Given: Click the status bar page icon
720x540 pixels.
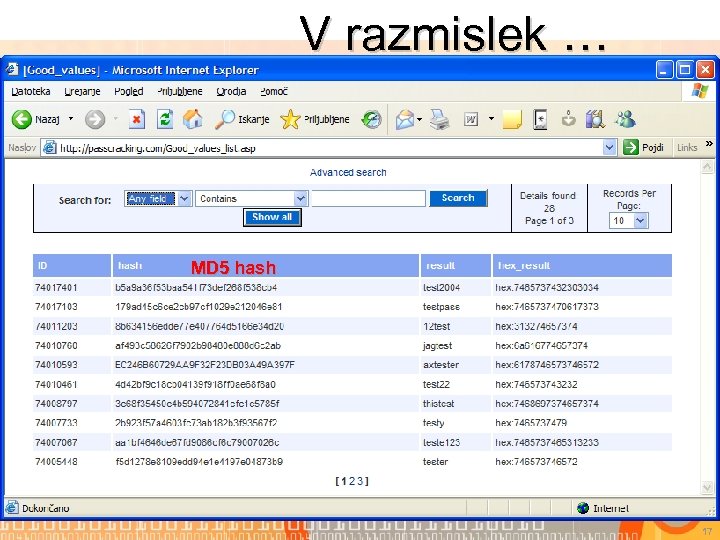Looking at the screenshot, I should tap(11, 507).
